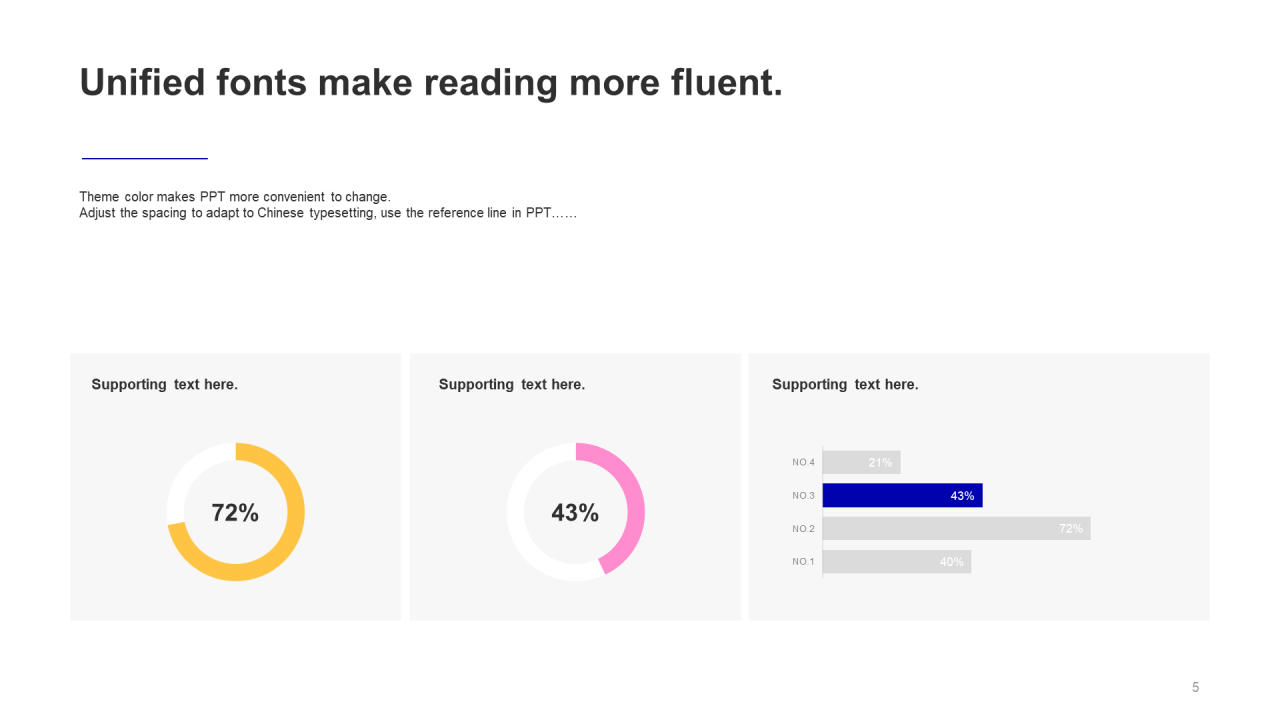
Task: Click 'Supporting text here.' above the bar chart
Action: (845, 384)
